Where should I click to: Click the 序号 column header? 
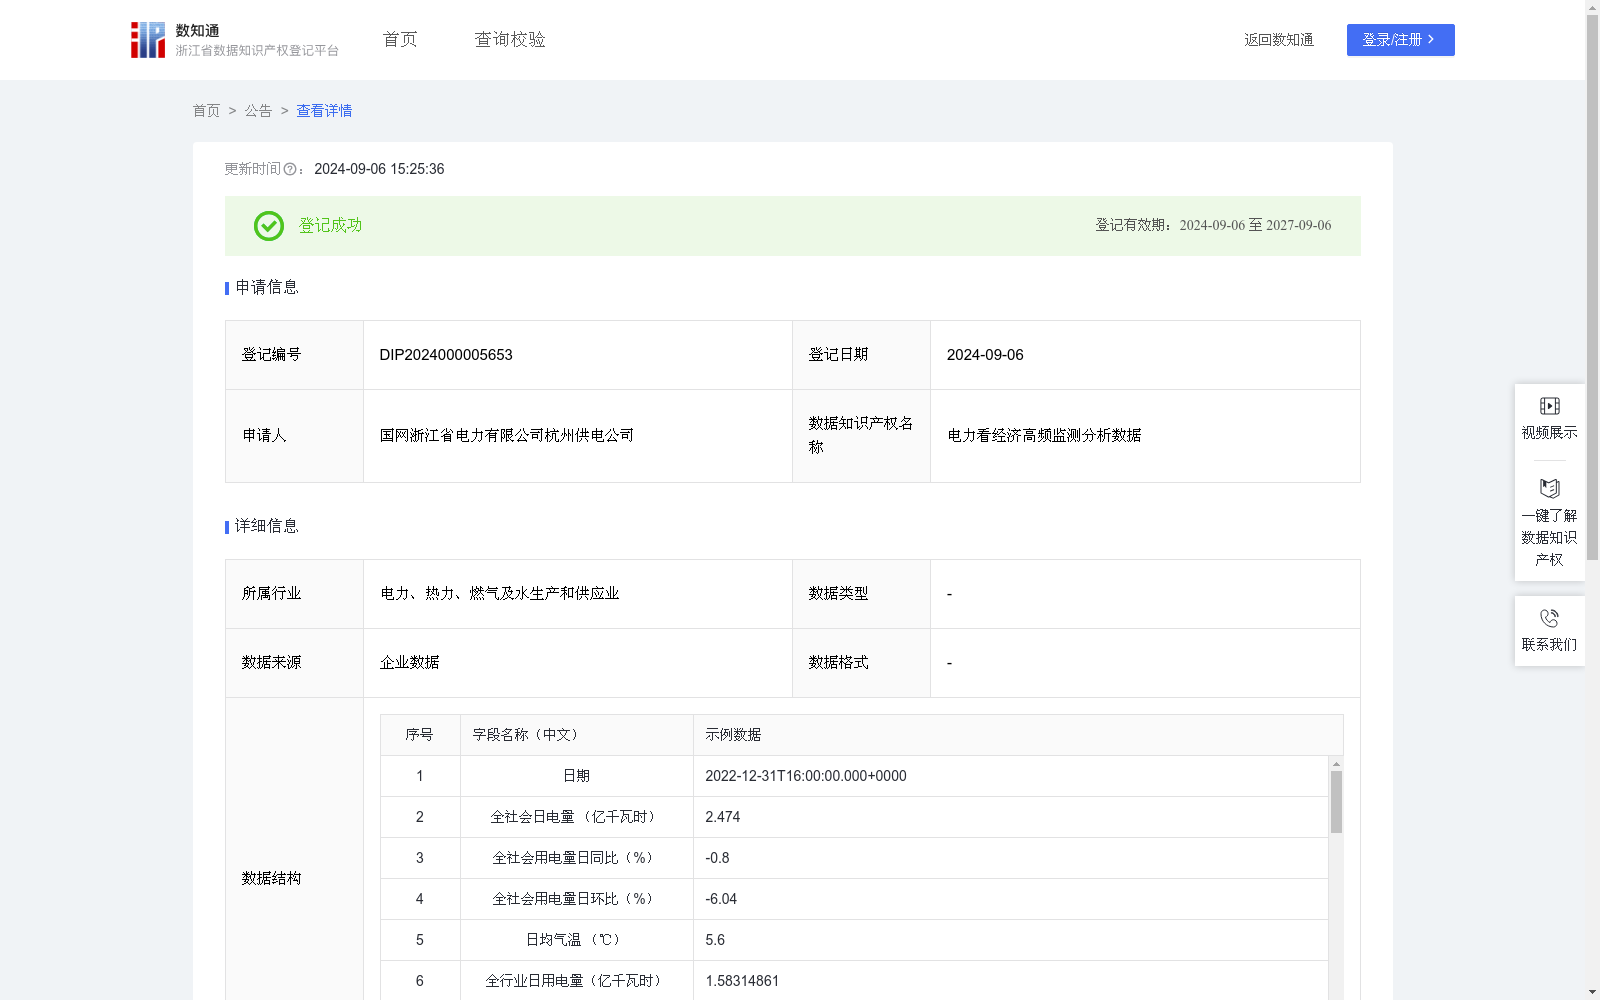(419, 735)
